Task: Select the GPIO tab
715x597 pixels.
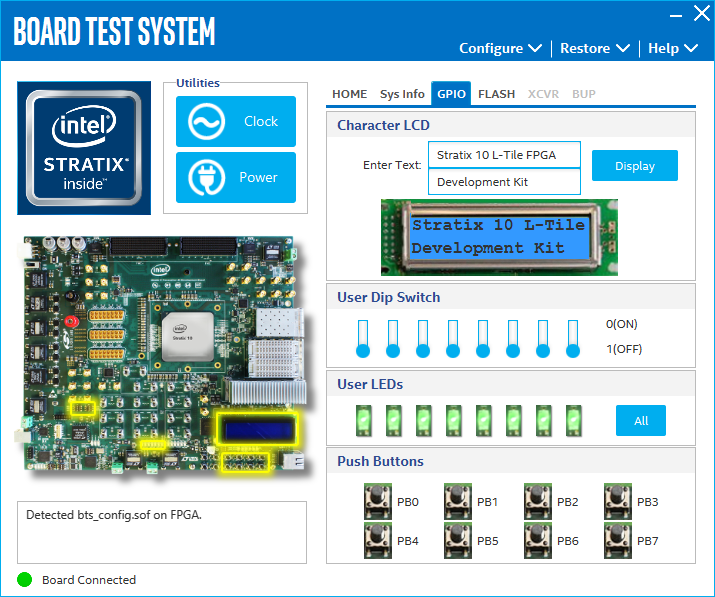Action: [451, 94]
